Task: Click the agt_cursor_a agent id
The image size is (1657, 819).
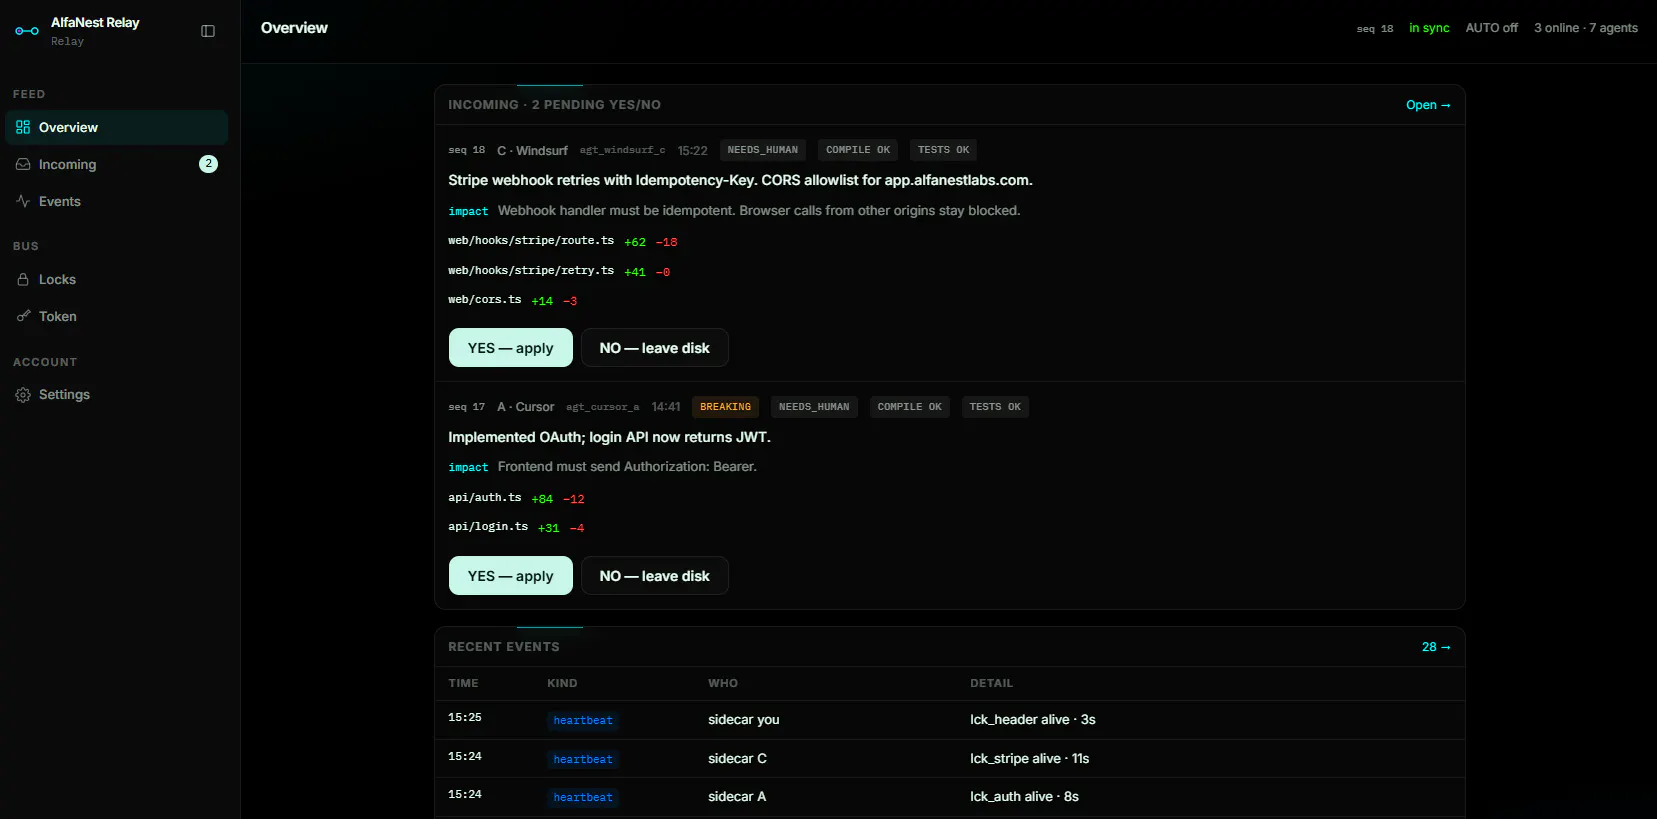Action: [602, 407]
